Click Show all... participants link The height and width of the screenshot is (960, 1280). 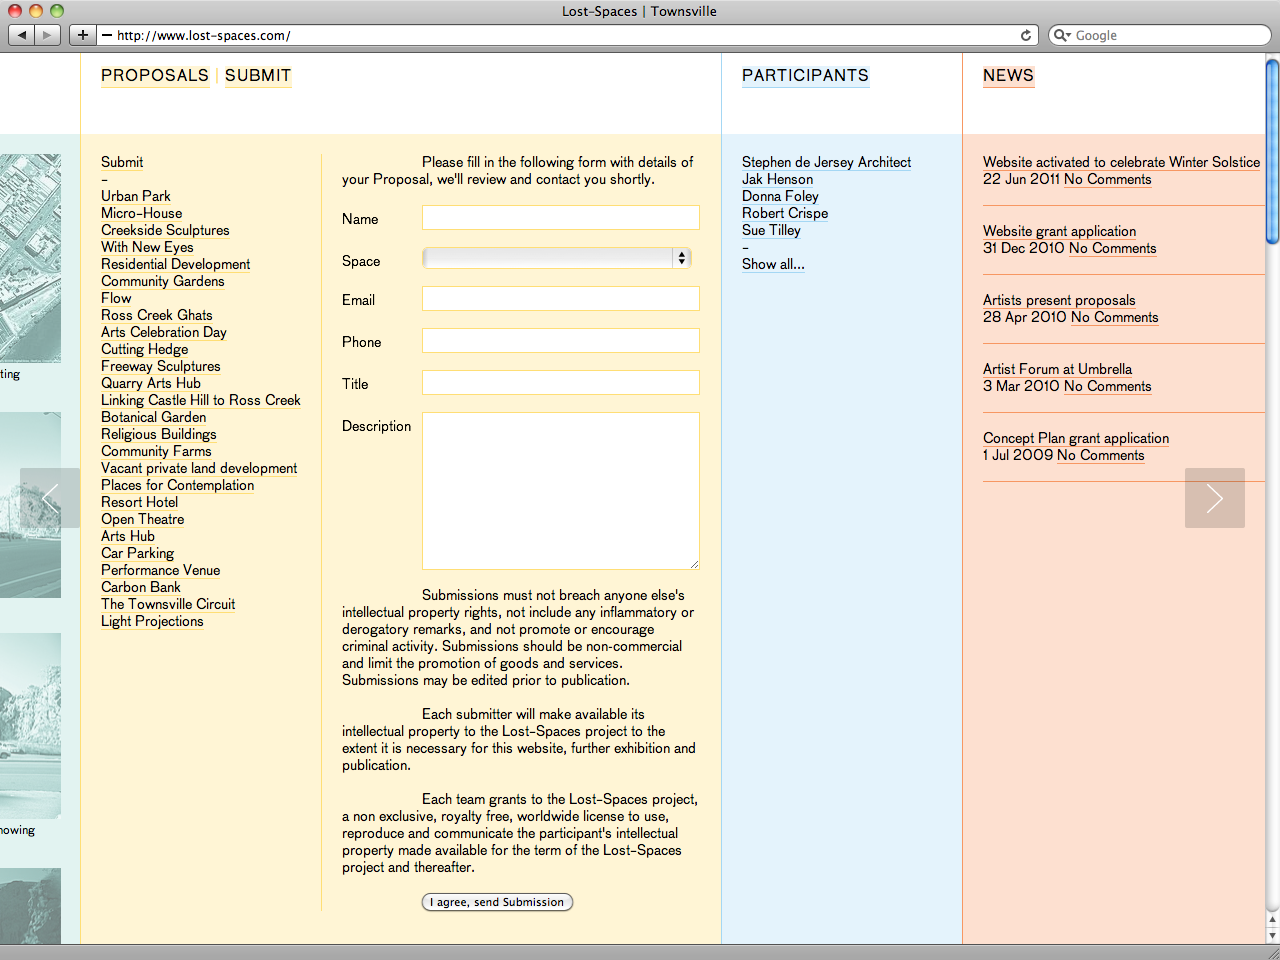pyautogui.click(x=773, y=264)
